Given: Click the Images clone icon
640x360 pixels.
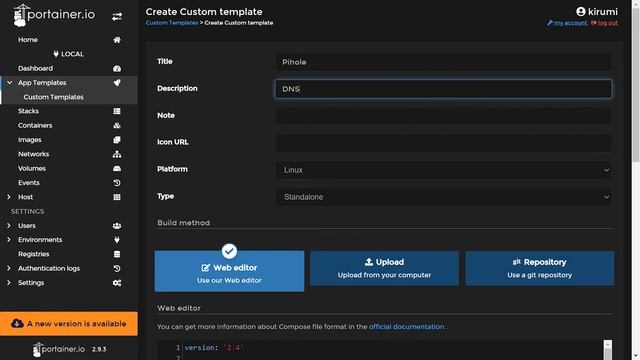Looking at the screenshot, I should pos(117,140).
